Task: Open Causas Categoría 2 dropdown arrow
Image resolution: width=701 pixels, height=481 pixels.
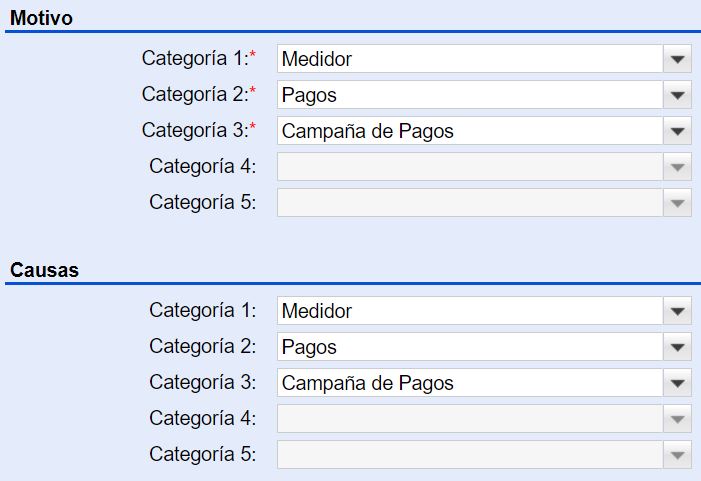Action: (x=677, y=347)
